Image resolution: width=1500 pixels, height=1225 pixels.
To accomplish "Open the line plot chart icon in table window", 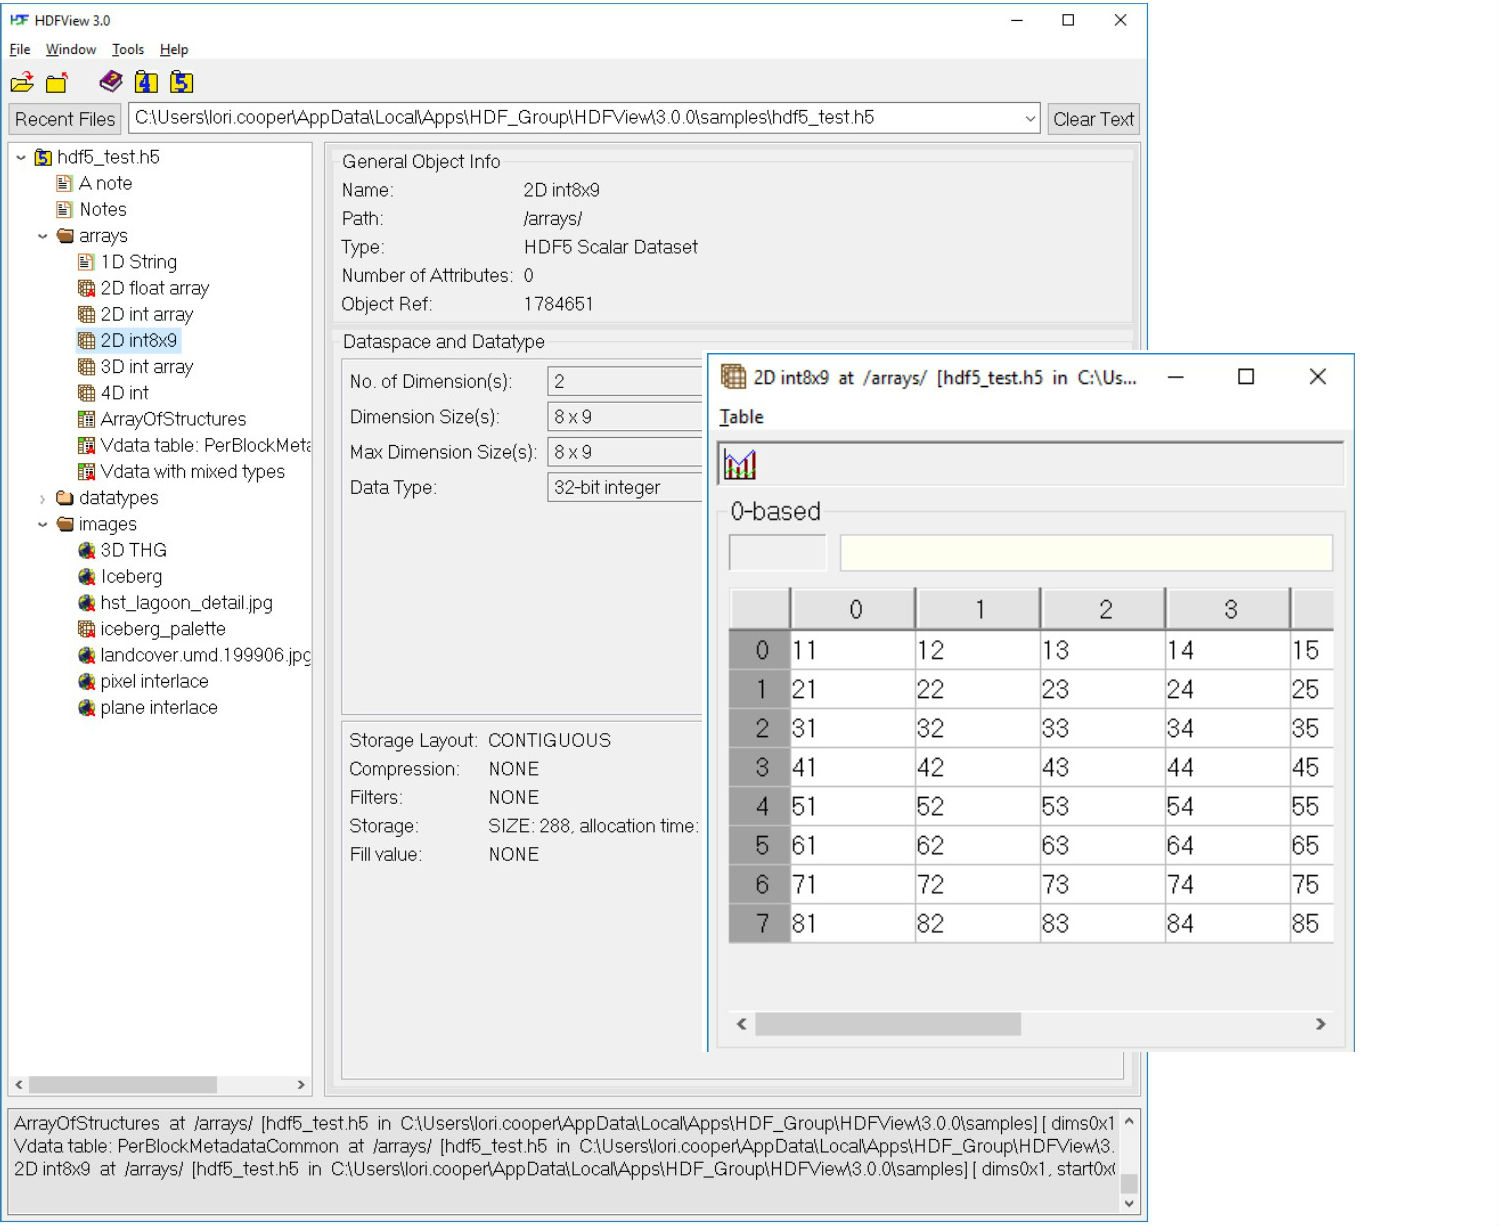I will point(739,464).
